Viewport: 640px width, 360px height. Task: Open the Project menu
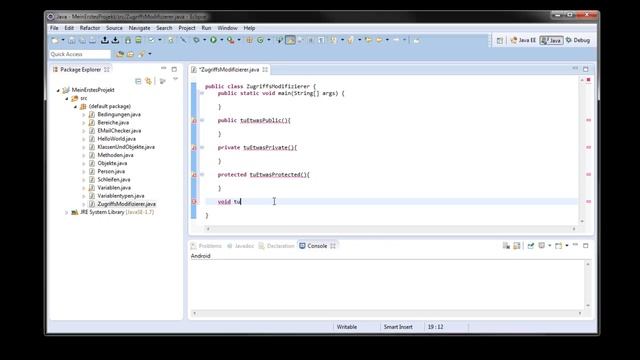(x=187, y=28)
